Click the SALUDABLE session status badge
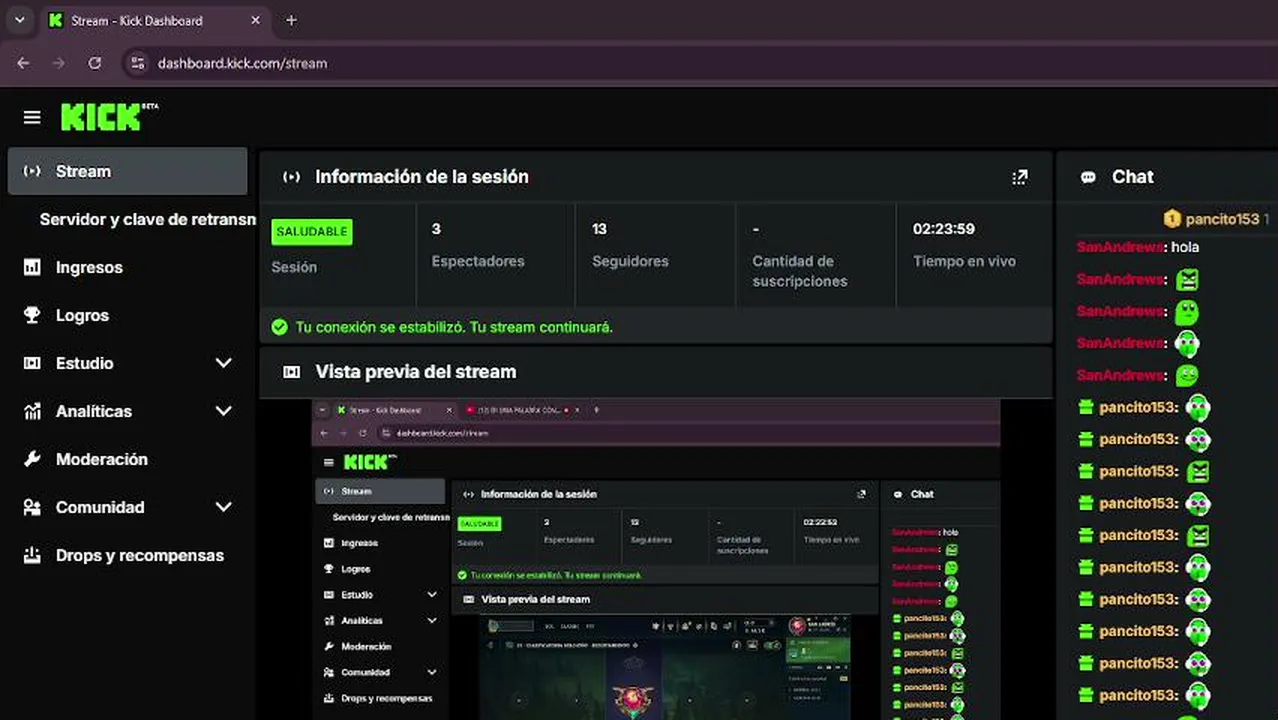The width and height of the screenshot is (1278, 720). 312,232
